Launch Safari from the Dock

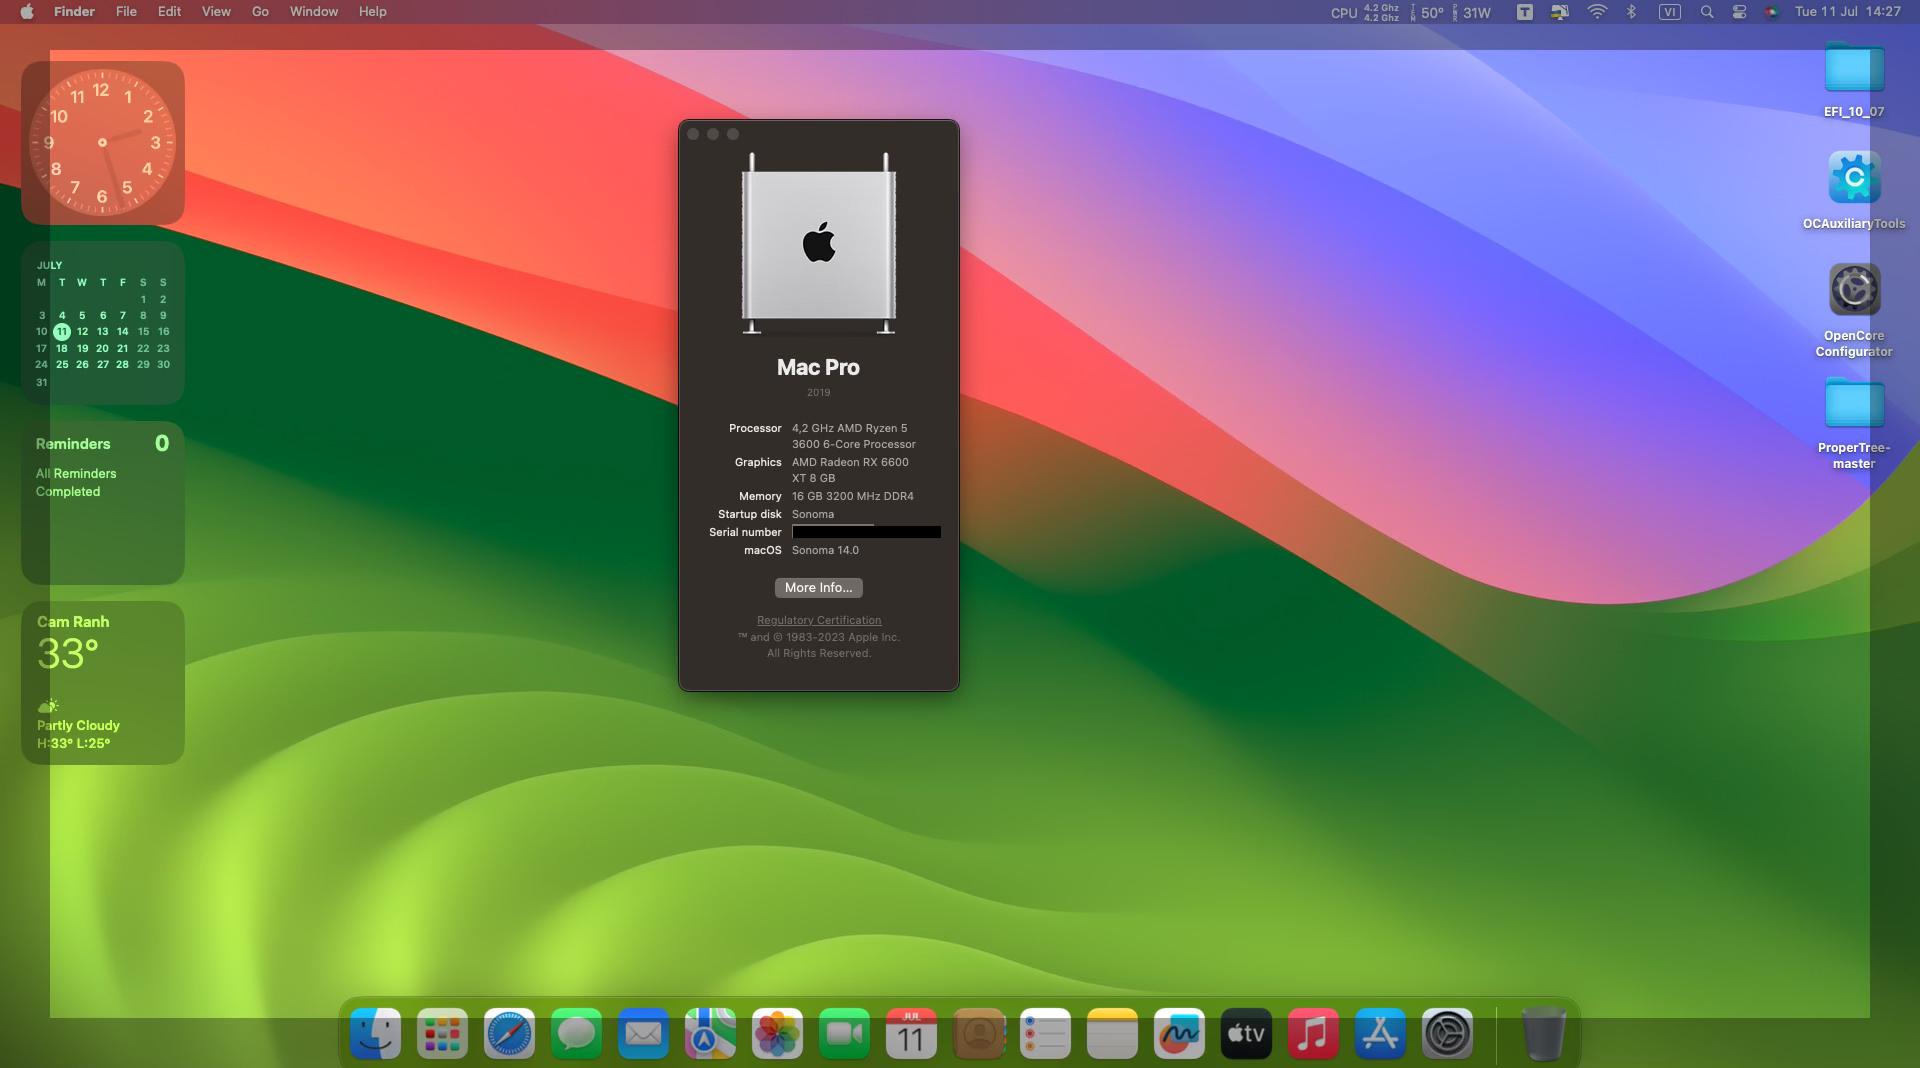tap(509, 1033)
